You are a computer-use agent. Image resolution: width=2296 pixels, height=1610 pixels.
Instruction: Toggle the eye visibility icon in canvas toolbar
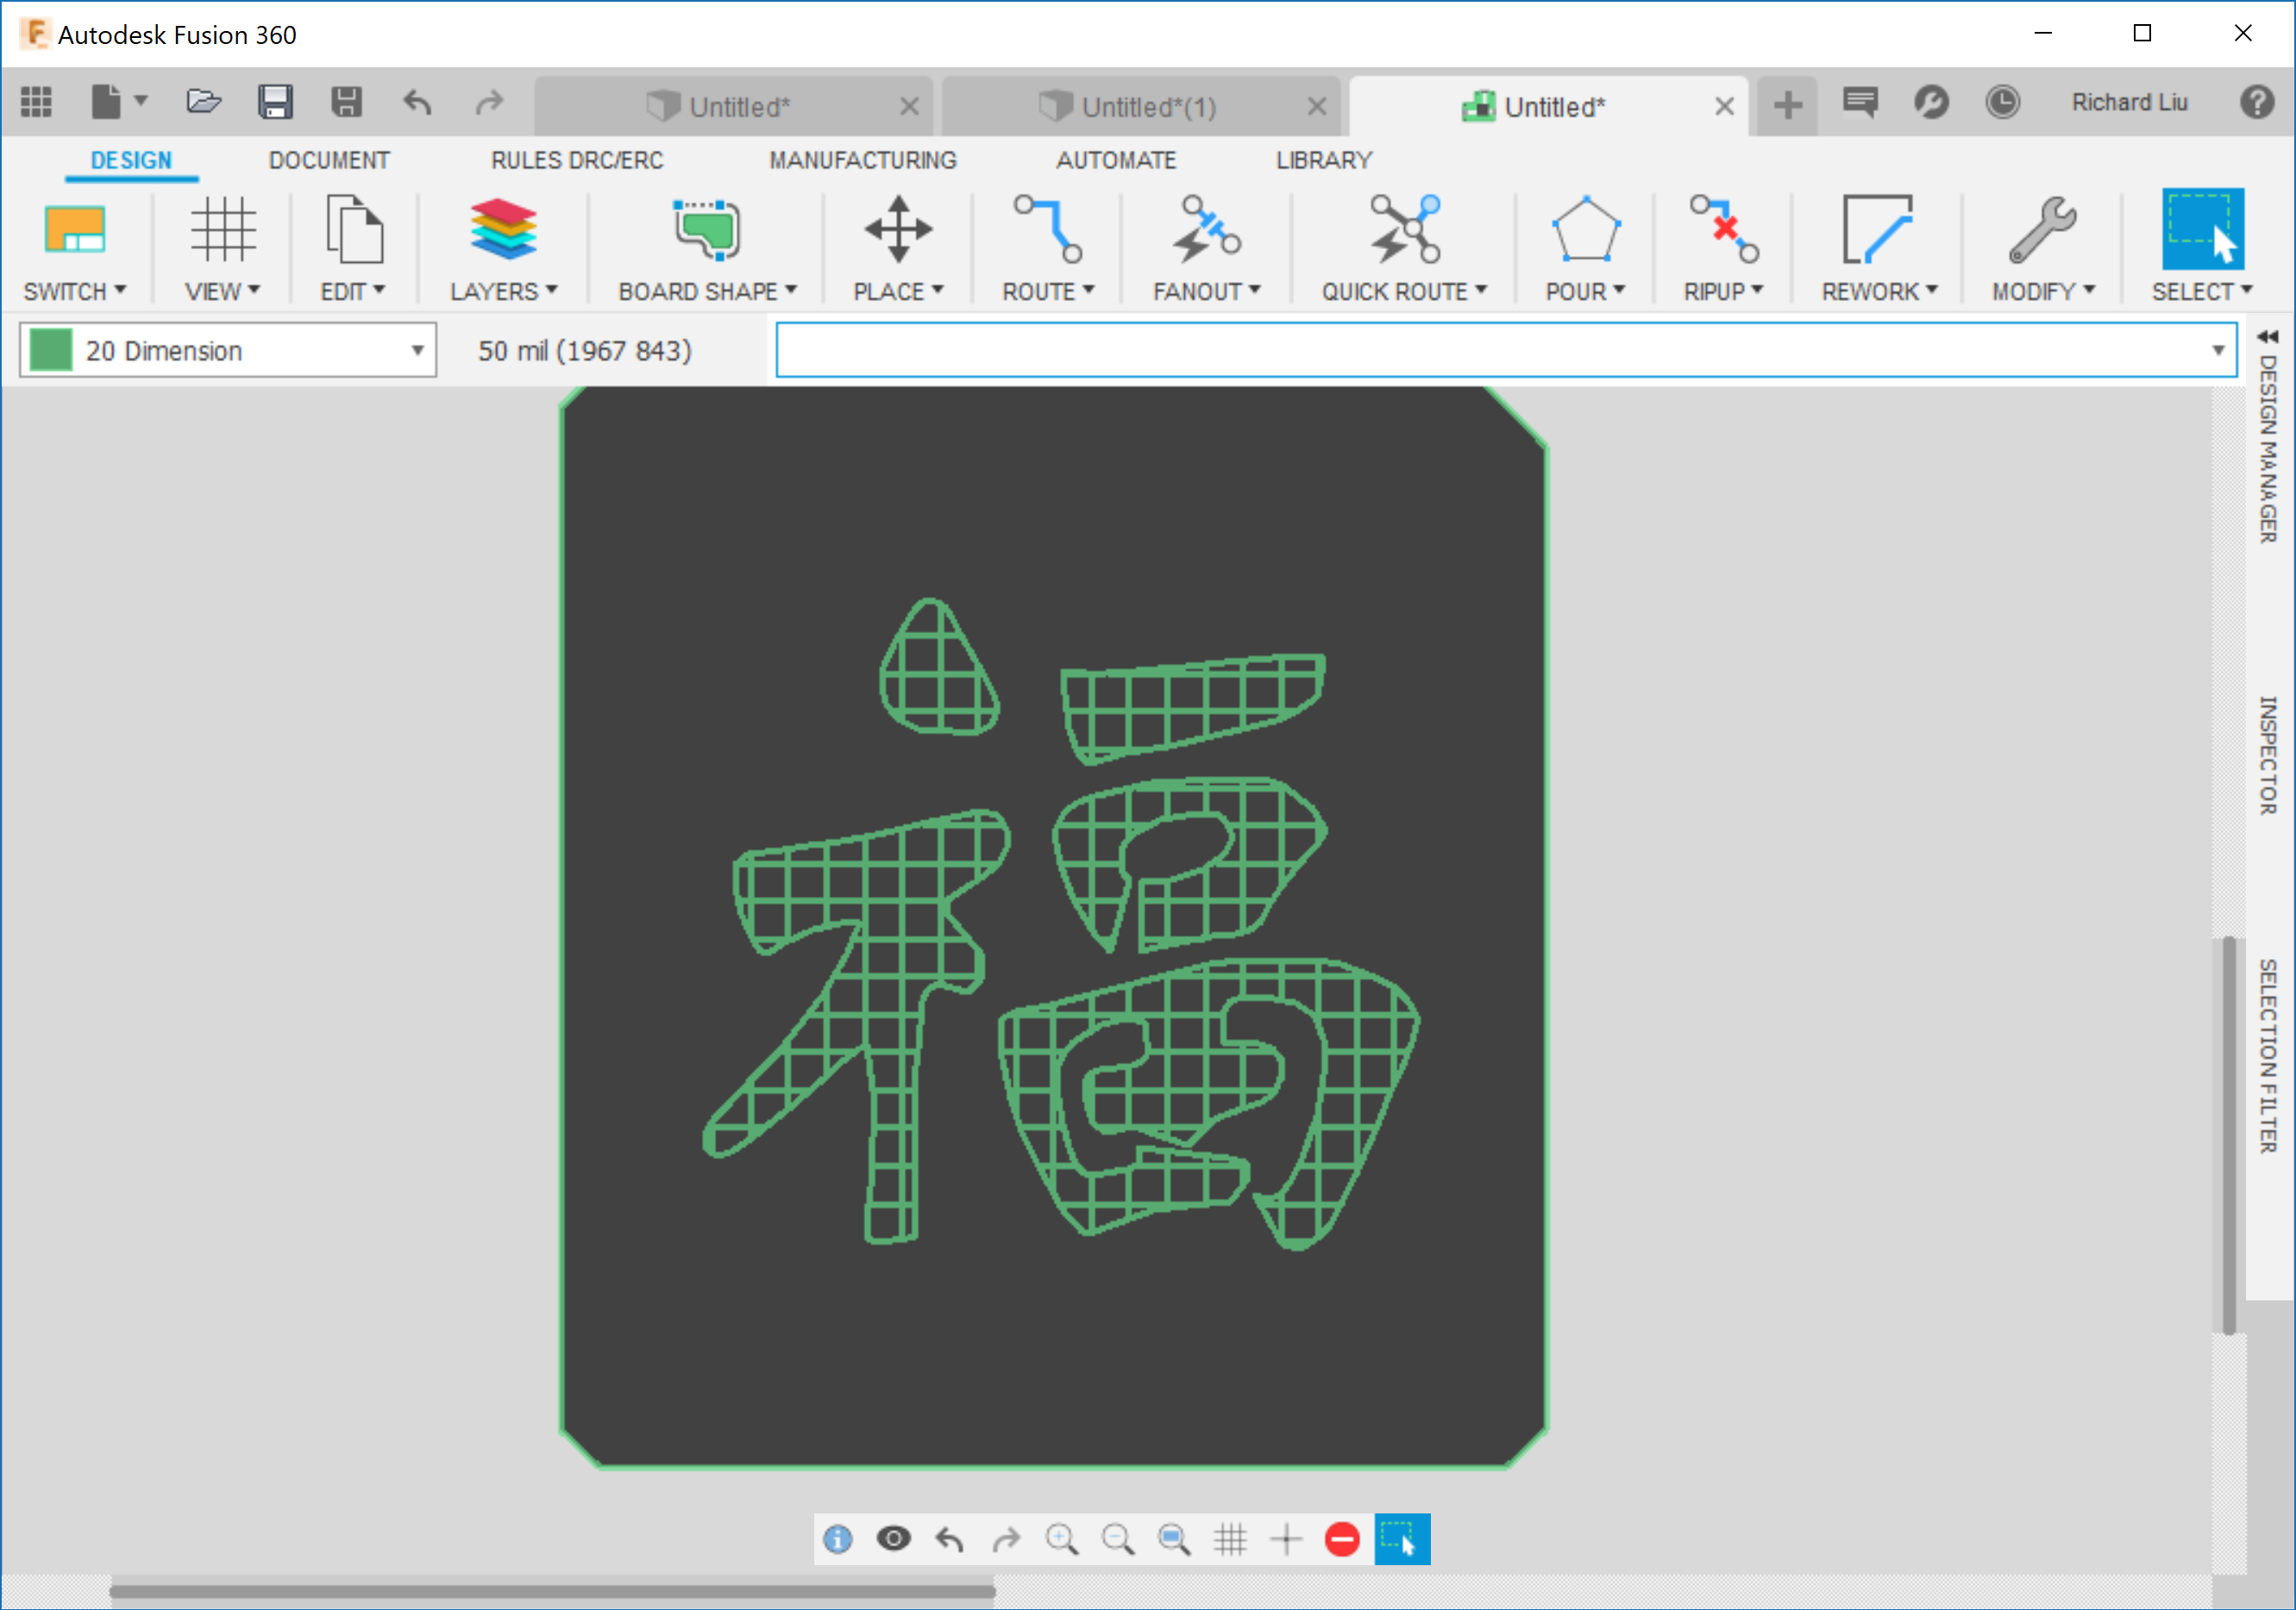pos(893,1540)
